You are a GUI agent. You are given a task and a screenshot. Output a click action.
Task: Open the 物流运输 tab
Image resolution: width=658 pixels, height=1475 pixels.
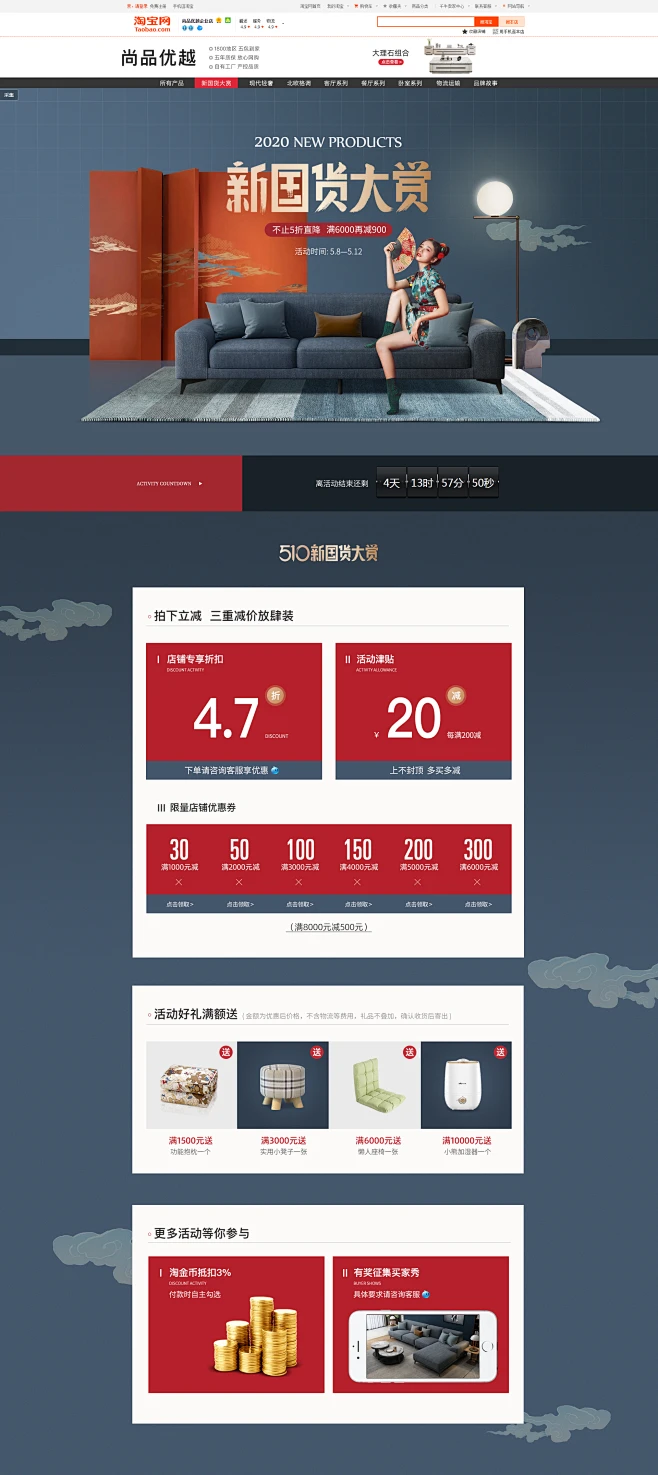448,83
